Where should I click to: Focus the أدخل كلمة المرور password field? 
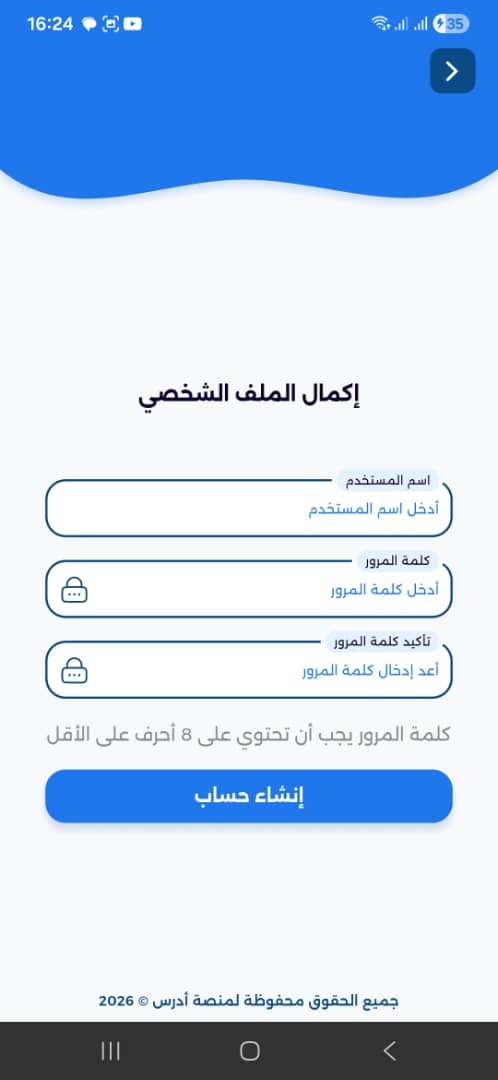pos(249,590)
